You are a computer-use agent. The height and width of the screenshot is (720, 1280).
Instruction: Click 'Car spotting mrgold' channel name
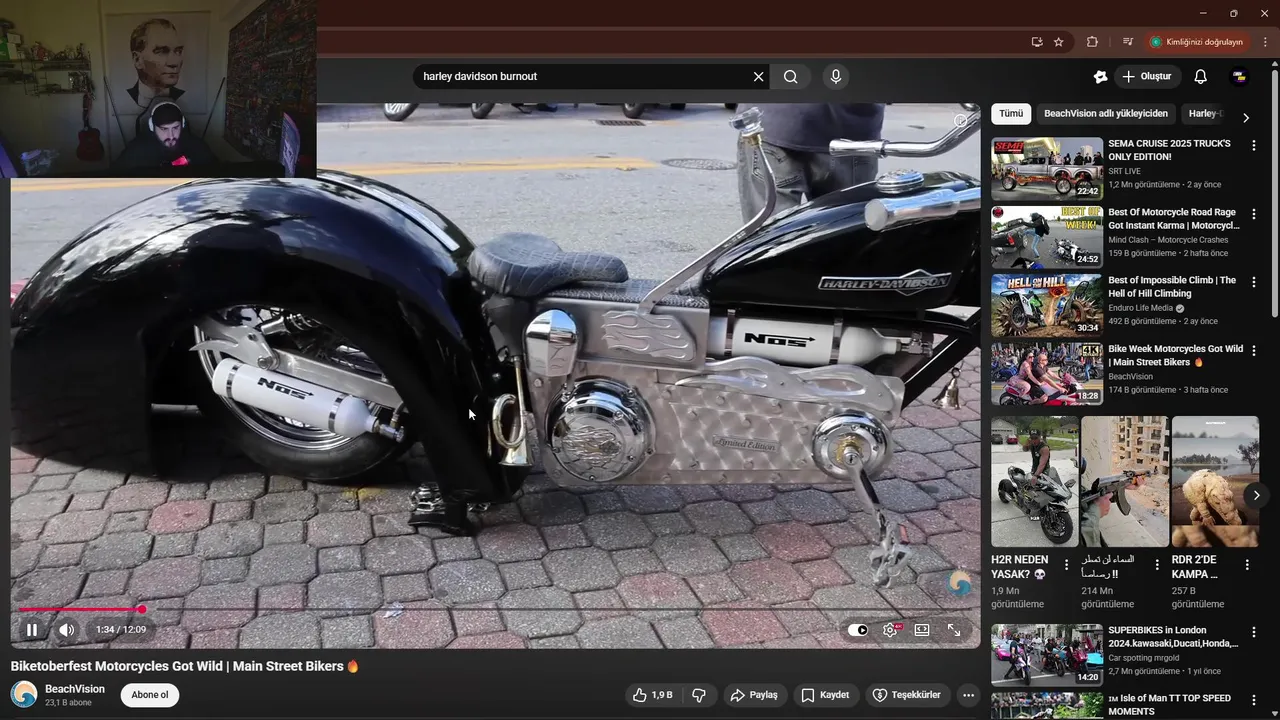coord(1144,658)
